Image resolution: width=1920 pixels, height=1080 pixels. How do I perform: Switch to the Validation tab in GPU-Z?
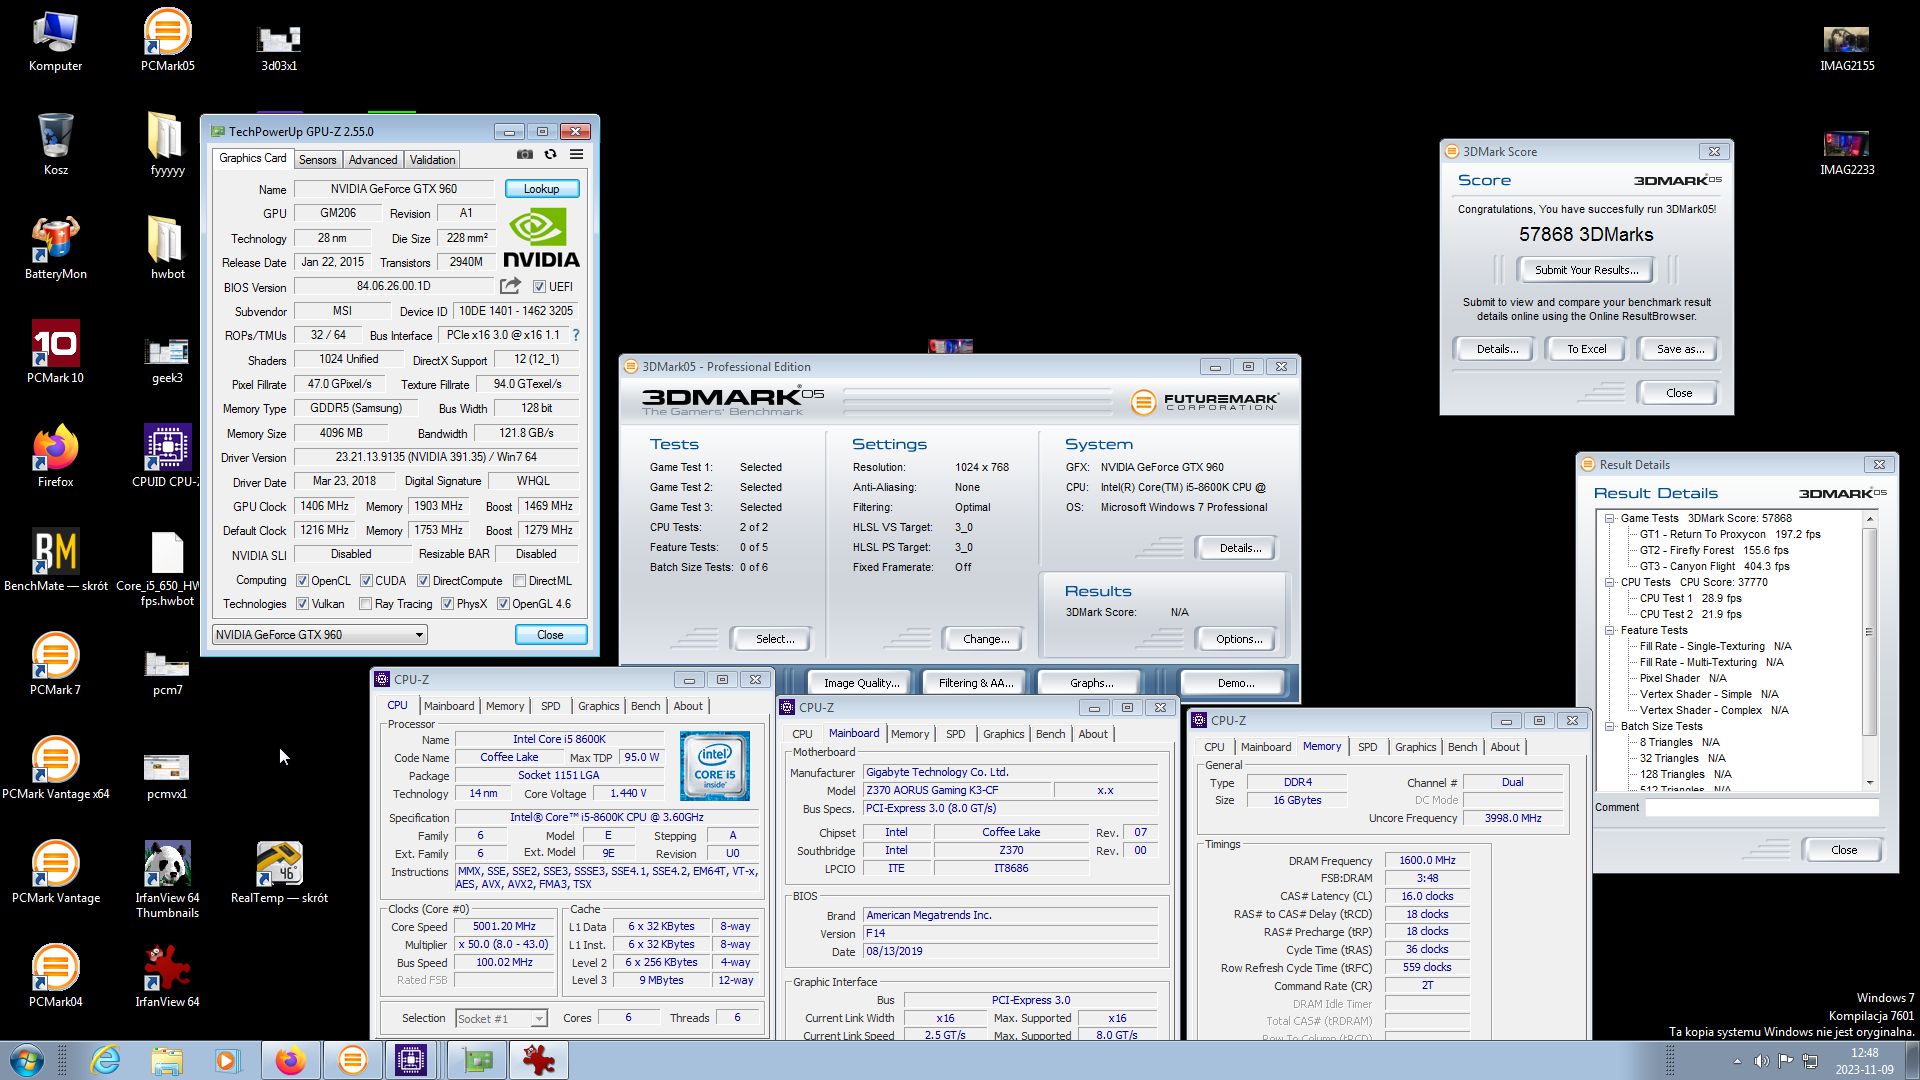[x=432, y=160]
